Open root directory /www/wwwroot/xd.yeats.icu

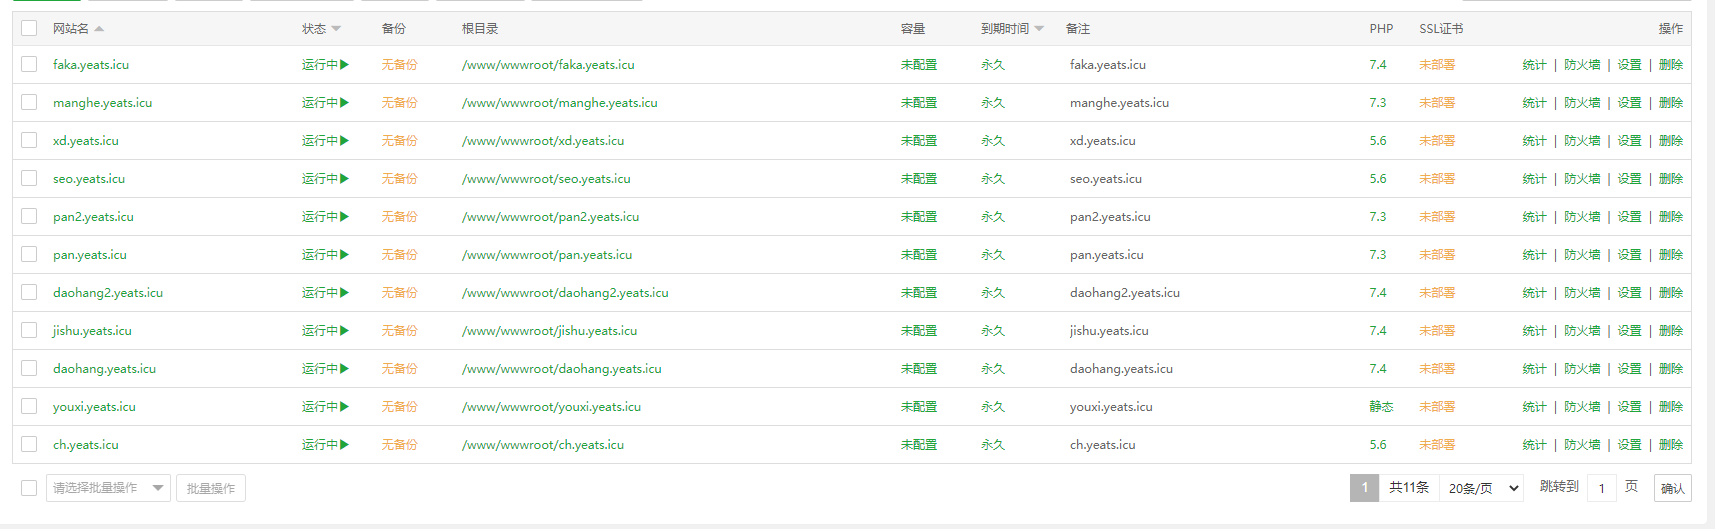[x=543, y=141]
